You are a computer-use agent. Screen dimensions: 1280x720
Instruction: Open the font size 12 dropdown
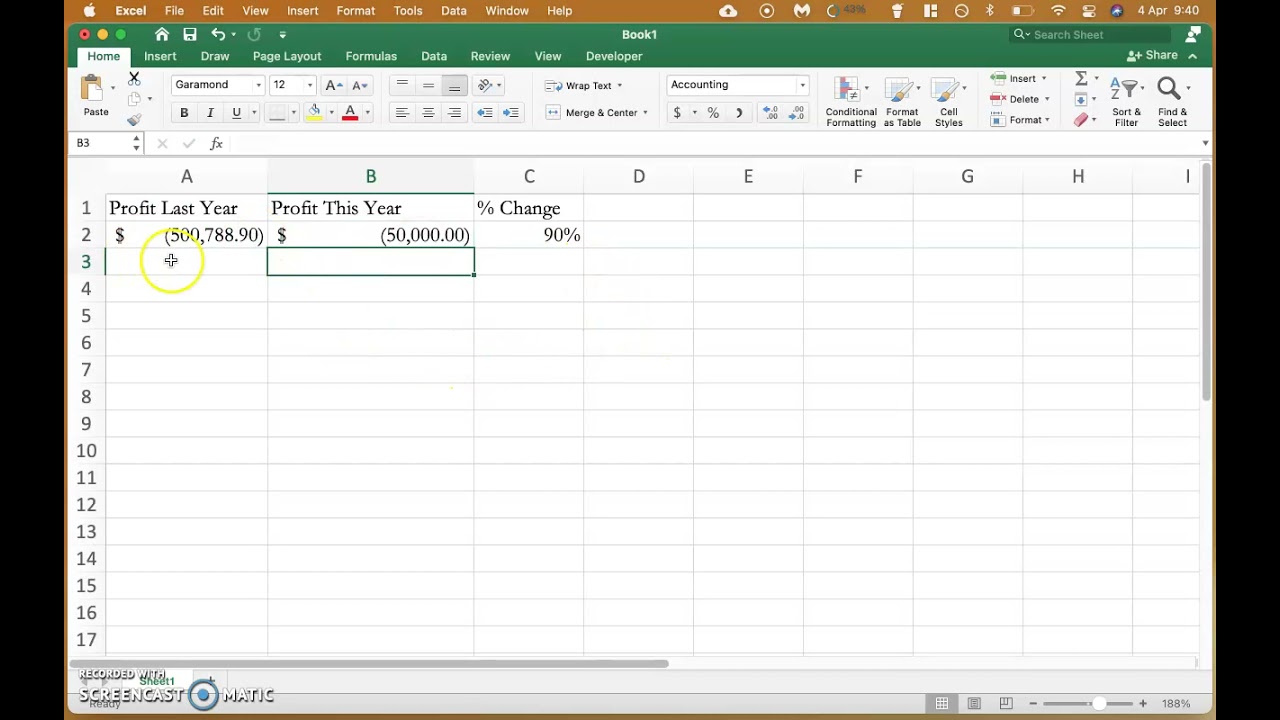click(x=309, y=85)
